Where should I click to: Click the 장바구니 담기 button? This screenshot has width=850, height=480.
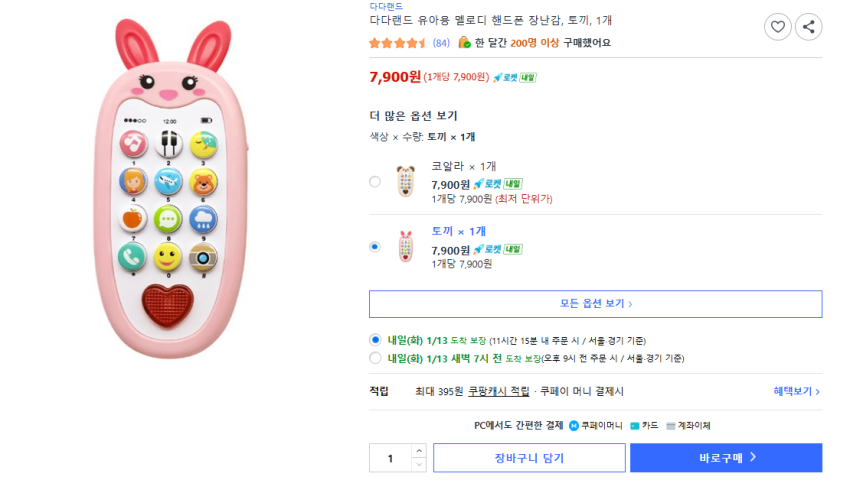click(528, 458)
